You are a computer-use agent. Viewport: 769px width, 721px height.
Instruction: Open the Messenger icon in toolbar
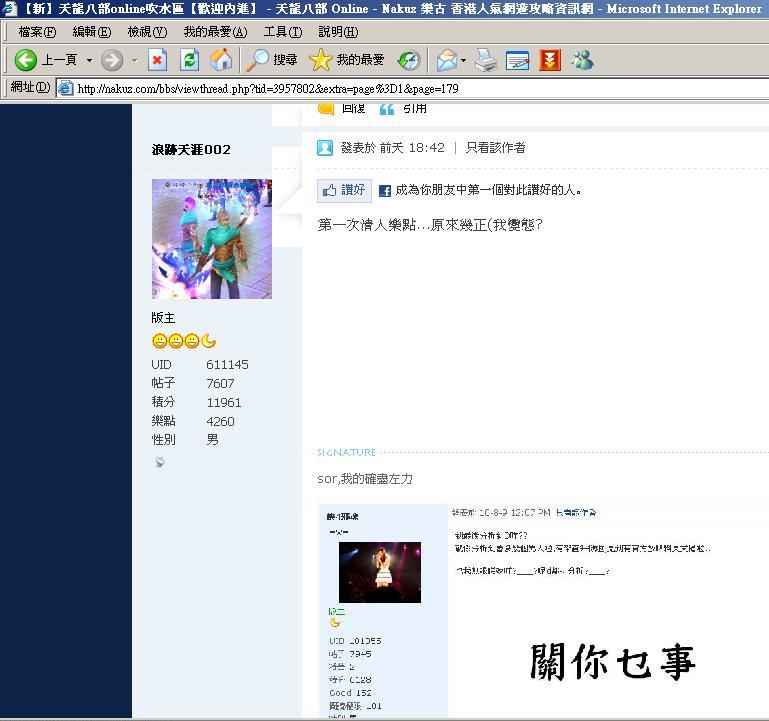tap(582, 60)
